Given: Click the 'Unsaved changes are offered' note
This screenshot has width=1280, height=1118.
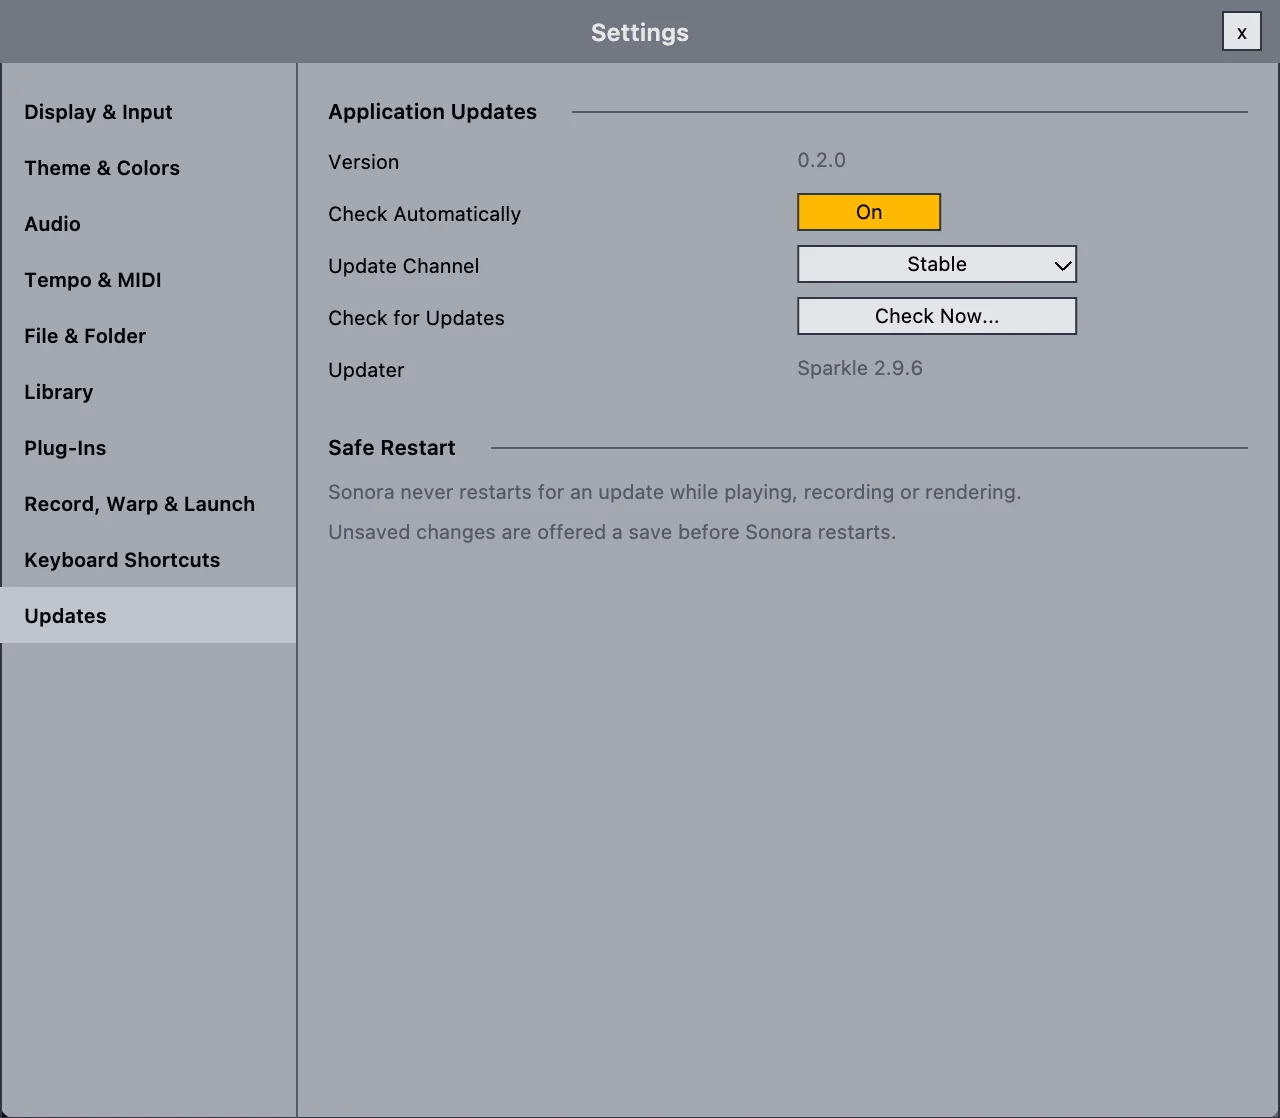Looking at the screenshot, I should tap(612, 532).
